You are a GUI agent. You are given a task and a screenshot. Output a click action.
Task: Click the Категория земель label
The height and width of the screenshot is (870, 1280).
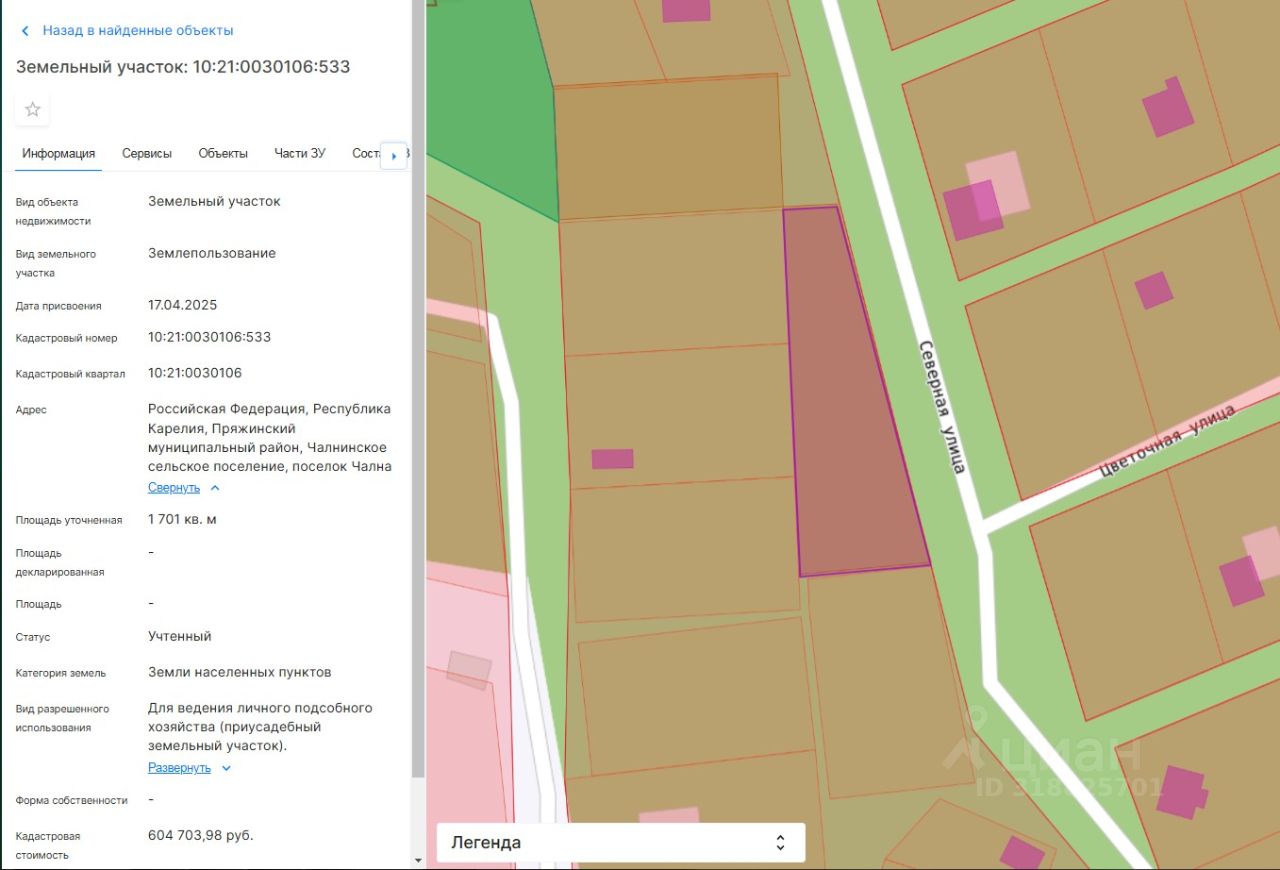point(60,673)
